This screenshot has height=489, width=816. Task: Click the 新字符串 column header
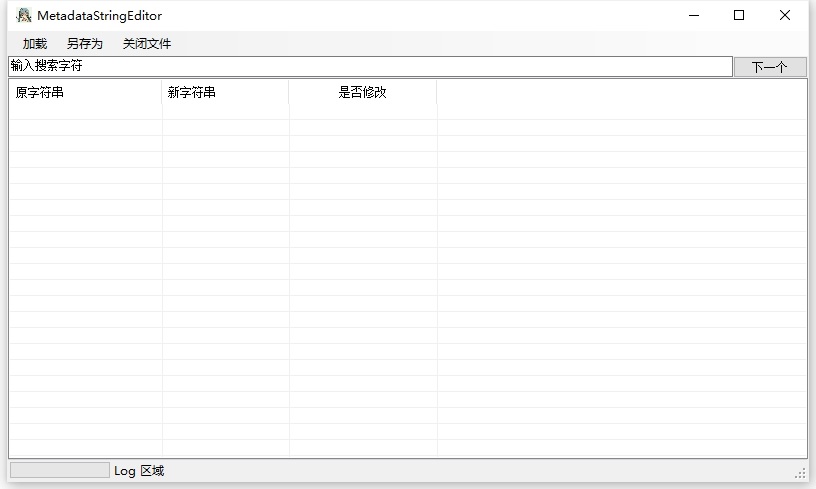coord(225,92)
